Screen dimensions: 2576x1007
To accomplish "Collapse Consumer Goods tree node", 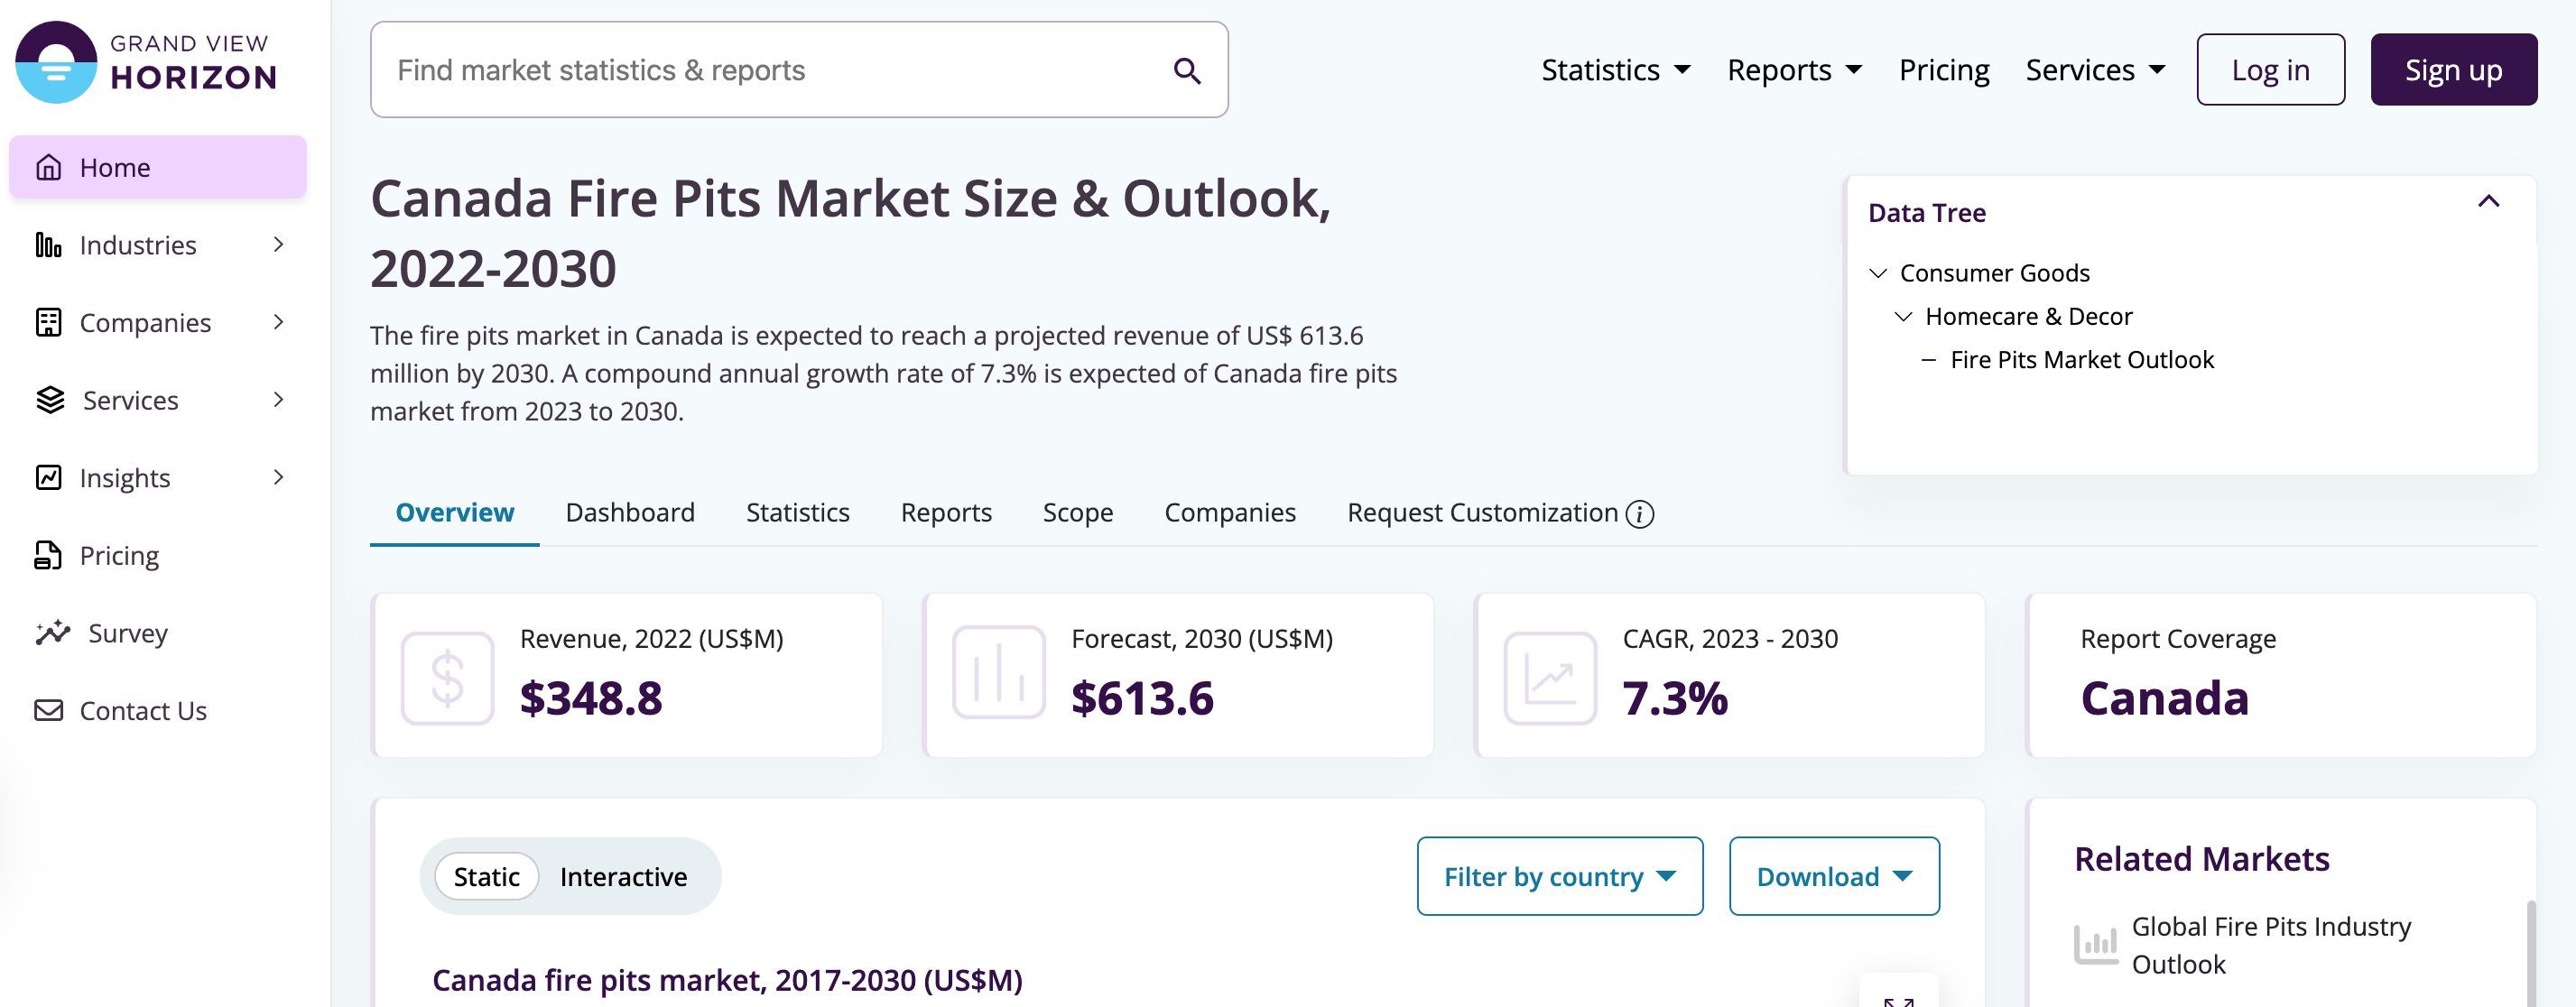I will (x=1878, y=273).
